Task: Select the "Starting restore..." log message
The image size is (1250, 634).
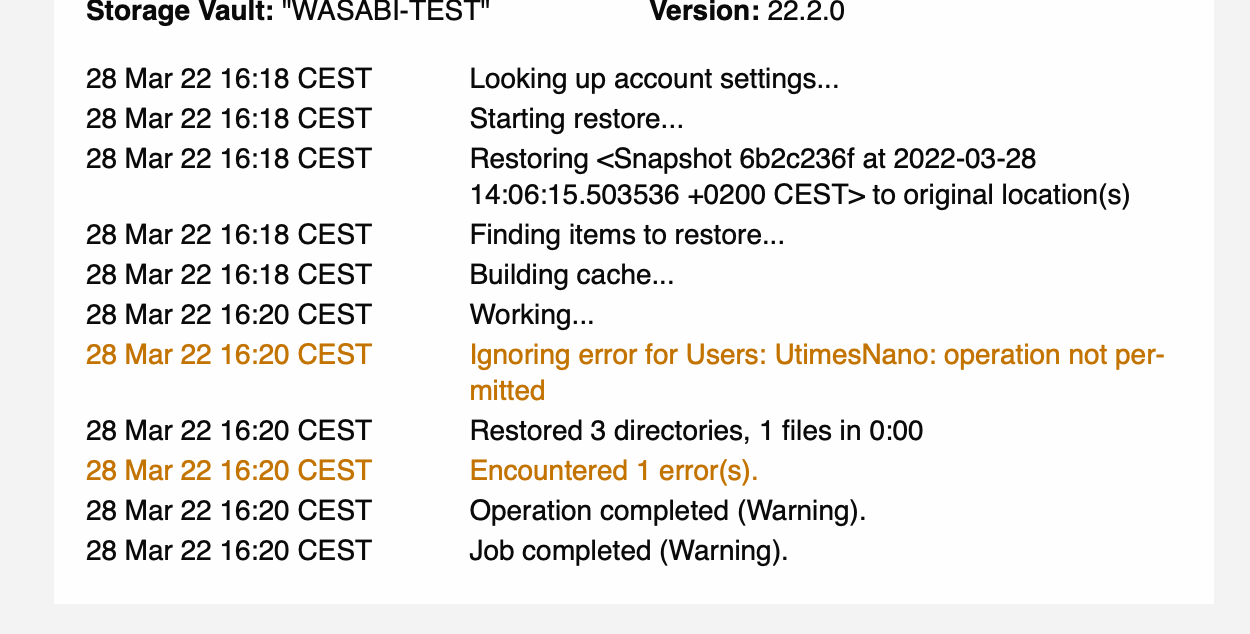Action: tap(577, 119)
